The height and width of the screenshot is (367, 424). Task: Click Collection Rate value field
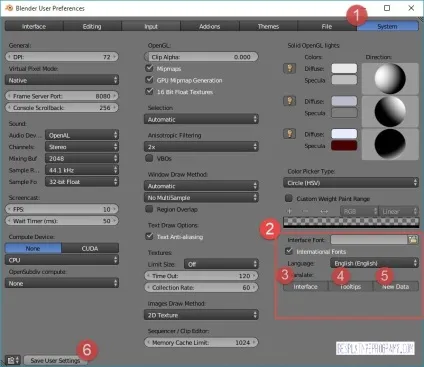coord(201,287)
